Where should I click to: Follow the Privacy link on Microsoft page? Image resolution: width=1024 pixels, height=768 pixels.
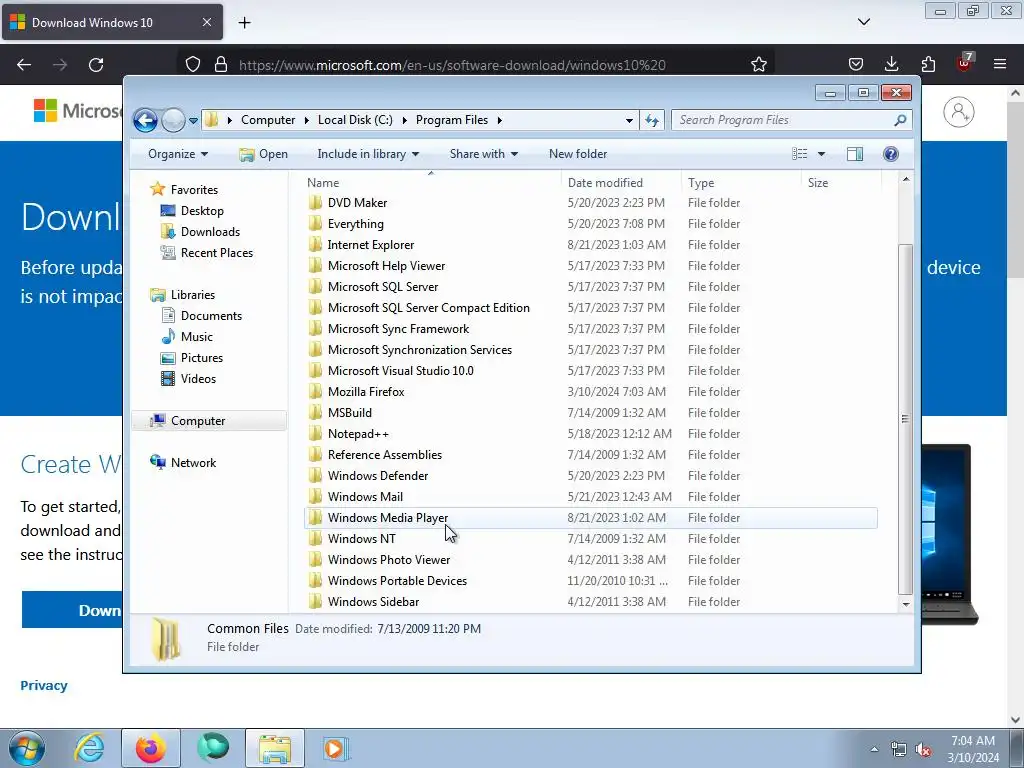tap(44, 686)
